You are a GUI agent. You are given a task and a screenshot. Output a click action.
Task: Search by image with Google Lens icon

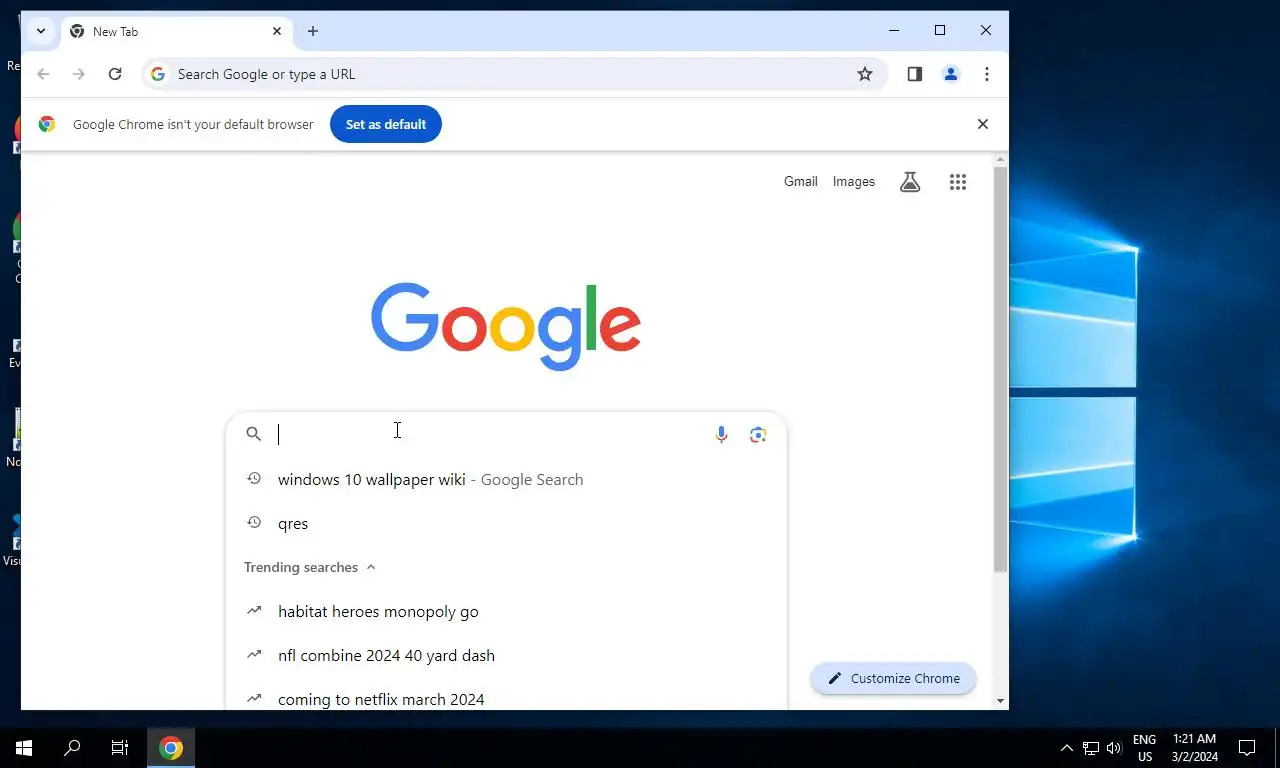click(x=758, y=434)
